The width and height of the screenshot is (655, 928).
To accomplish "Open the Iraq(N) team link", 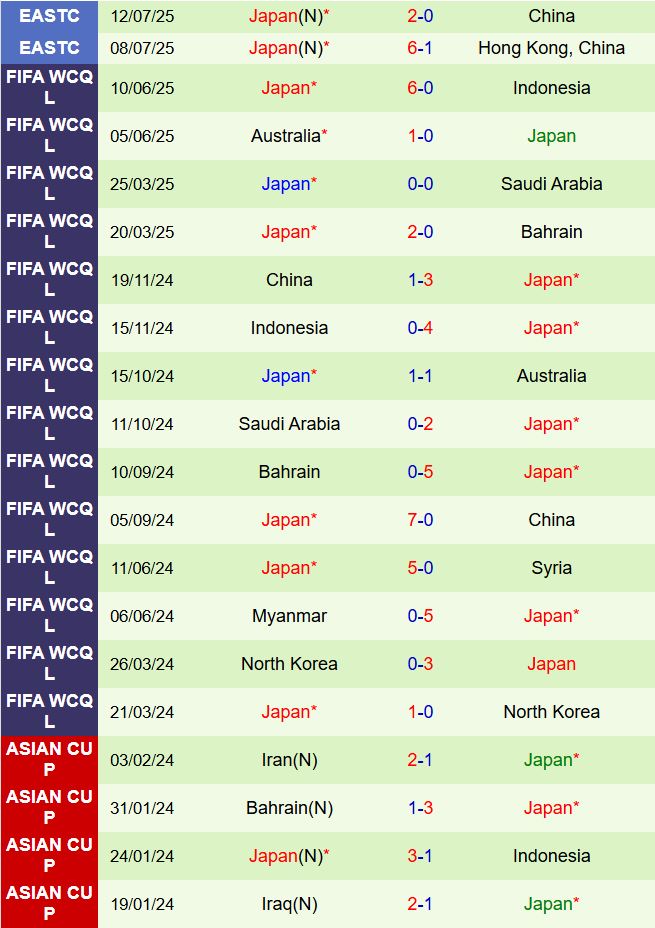I will tap(289, 904).
